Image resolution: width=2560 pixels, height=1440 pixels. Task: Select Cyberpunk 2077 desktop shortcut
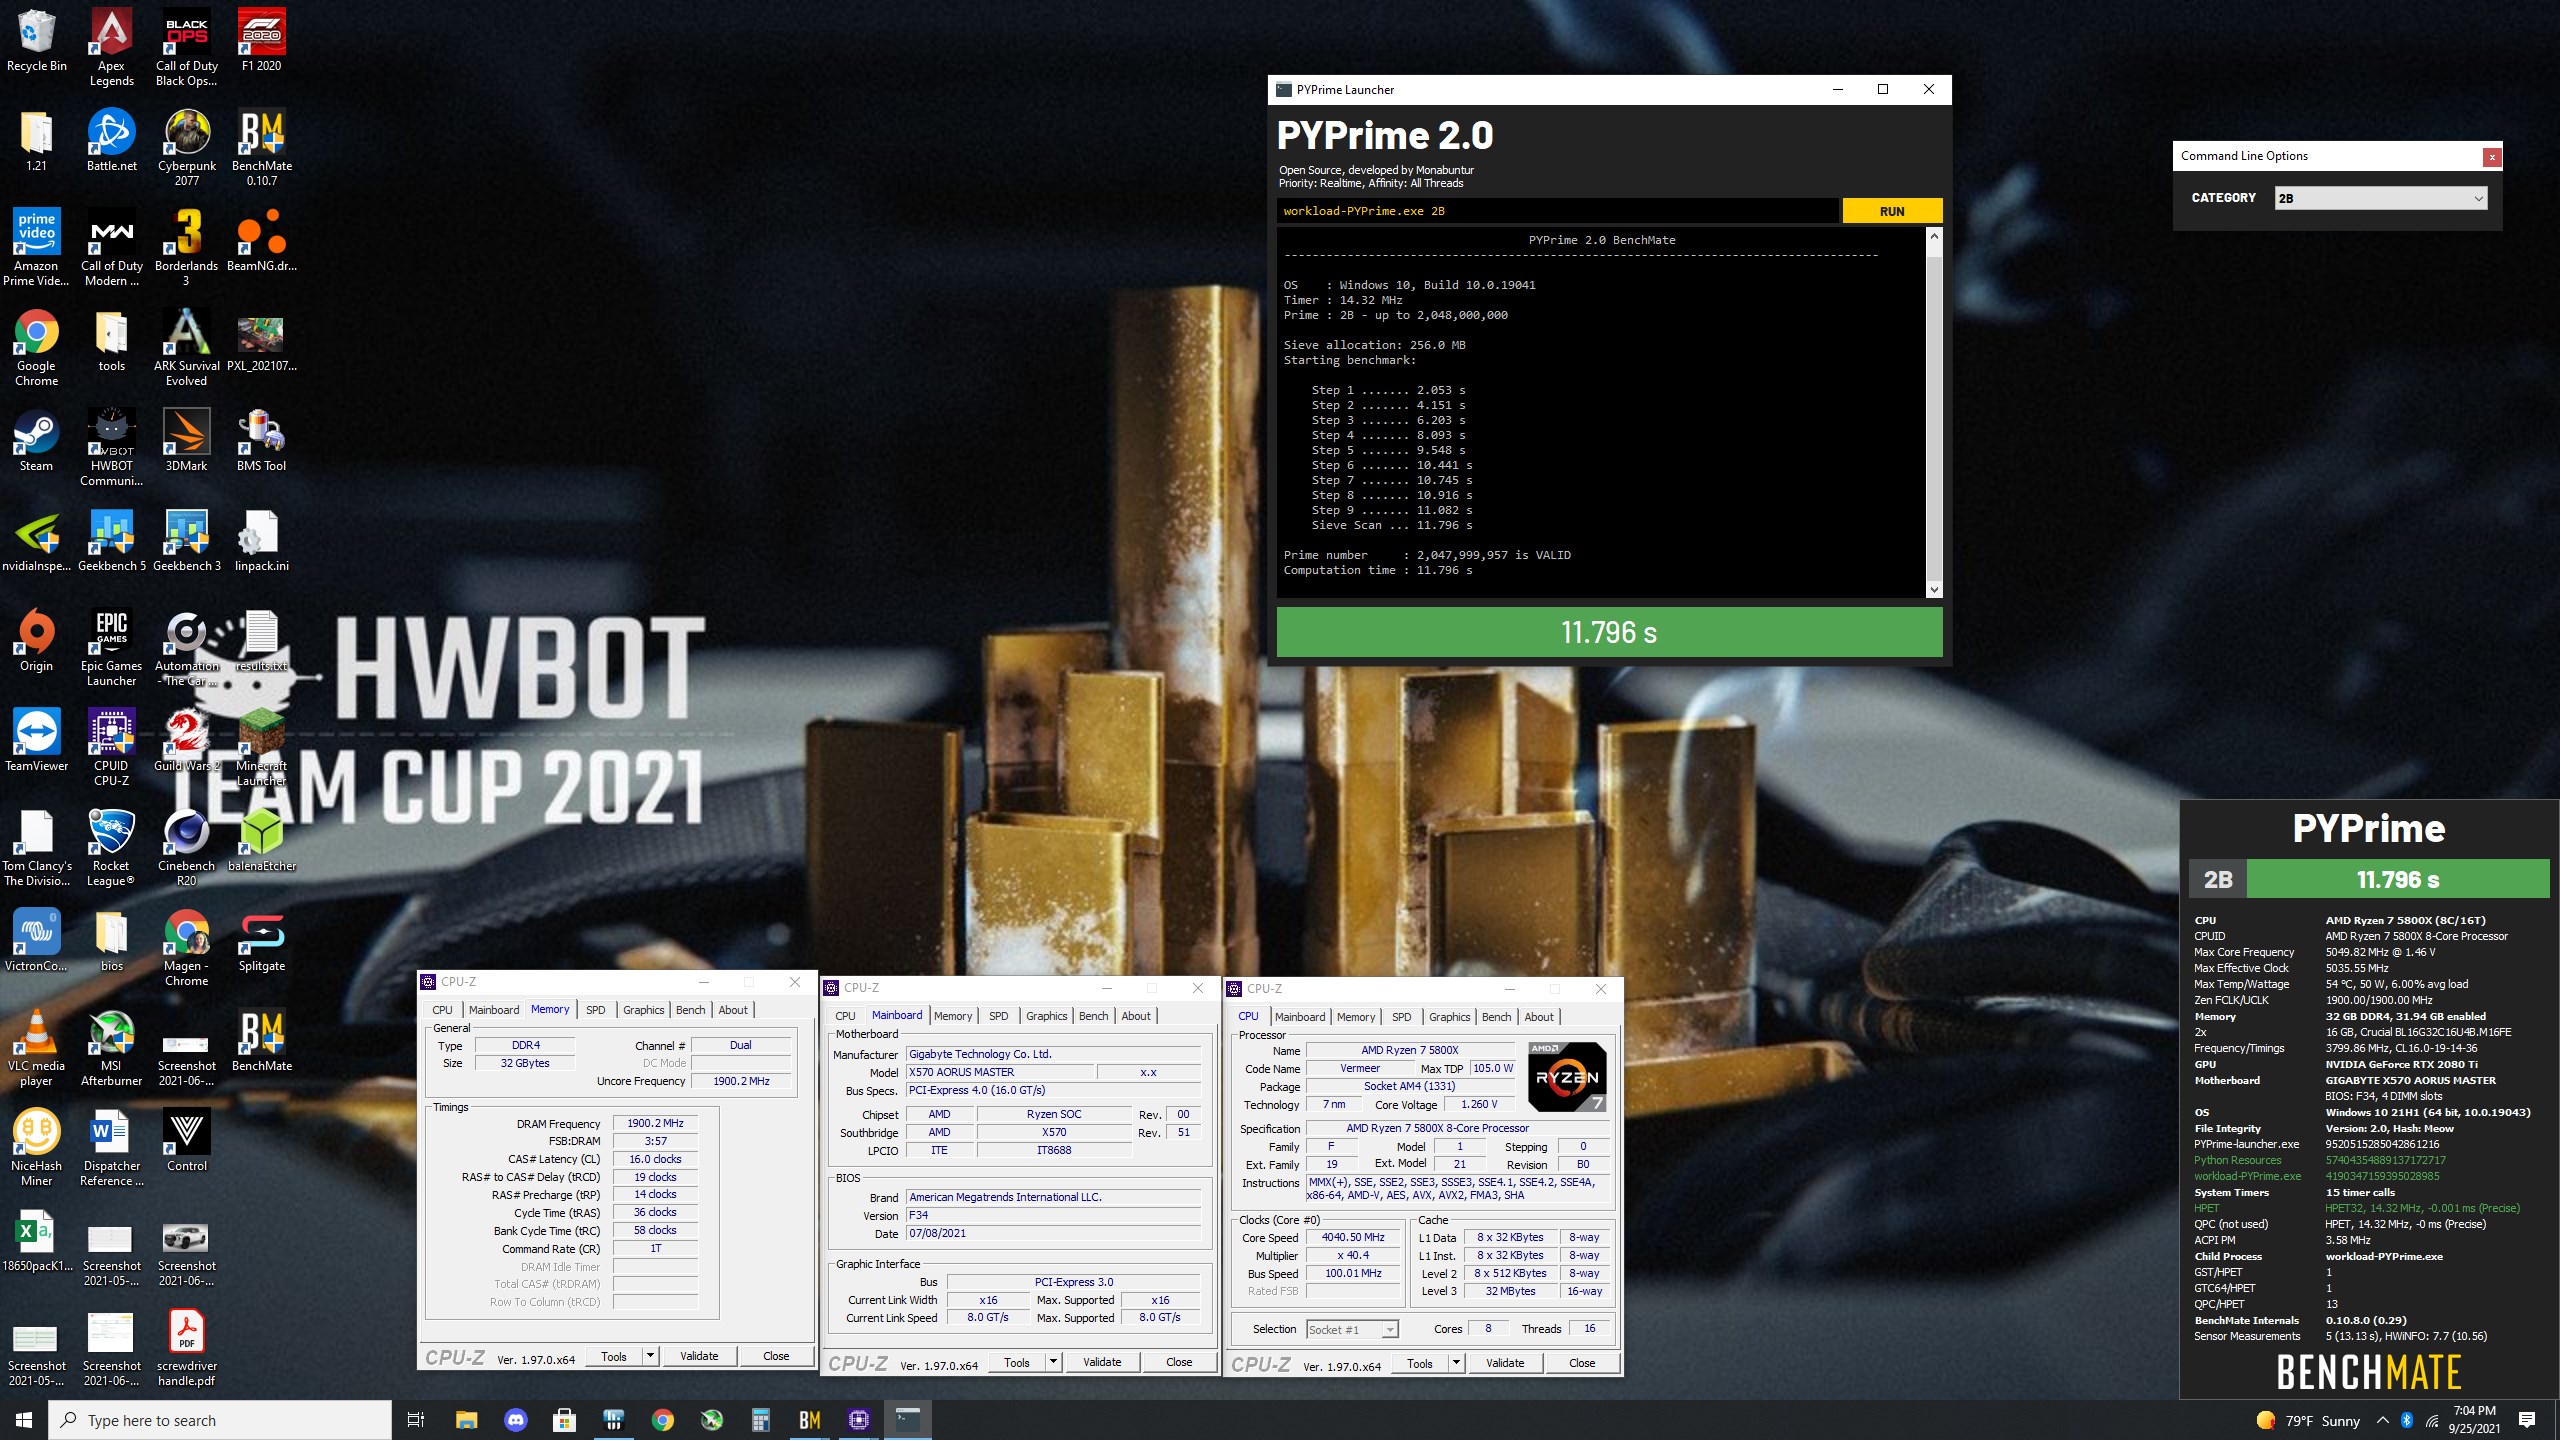coord(186,148)
